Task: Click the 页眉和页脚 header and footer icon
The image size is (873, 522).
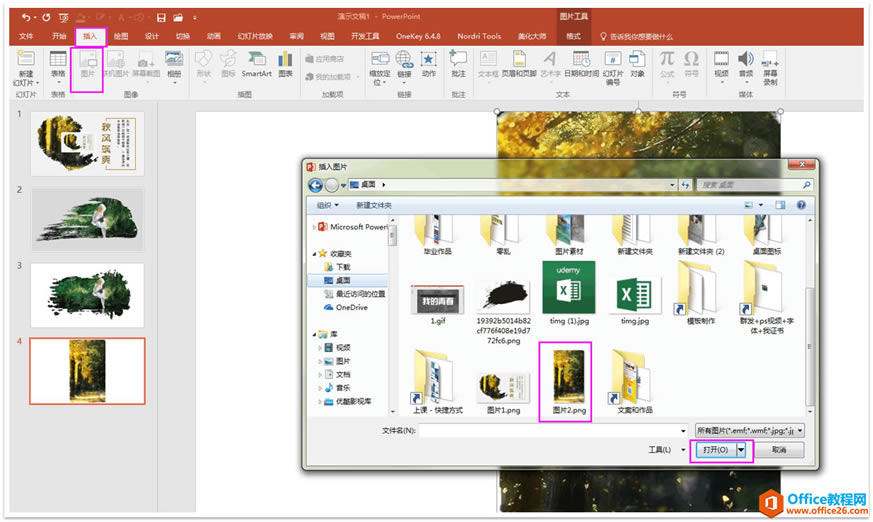Action: pos(519,59)
